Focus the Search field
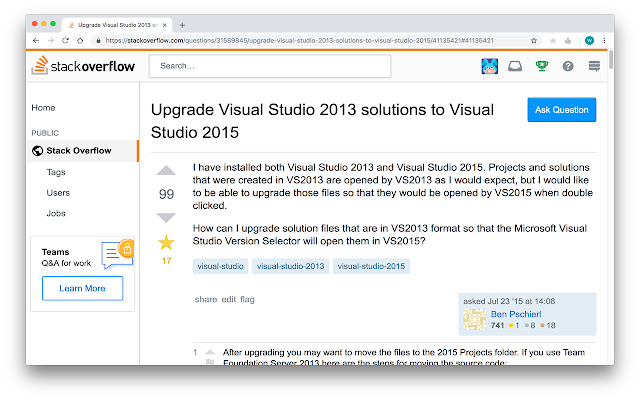Image resolution: width=640 pixels, height=400 pixels. point(270,66)
